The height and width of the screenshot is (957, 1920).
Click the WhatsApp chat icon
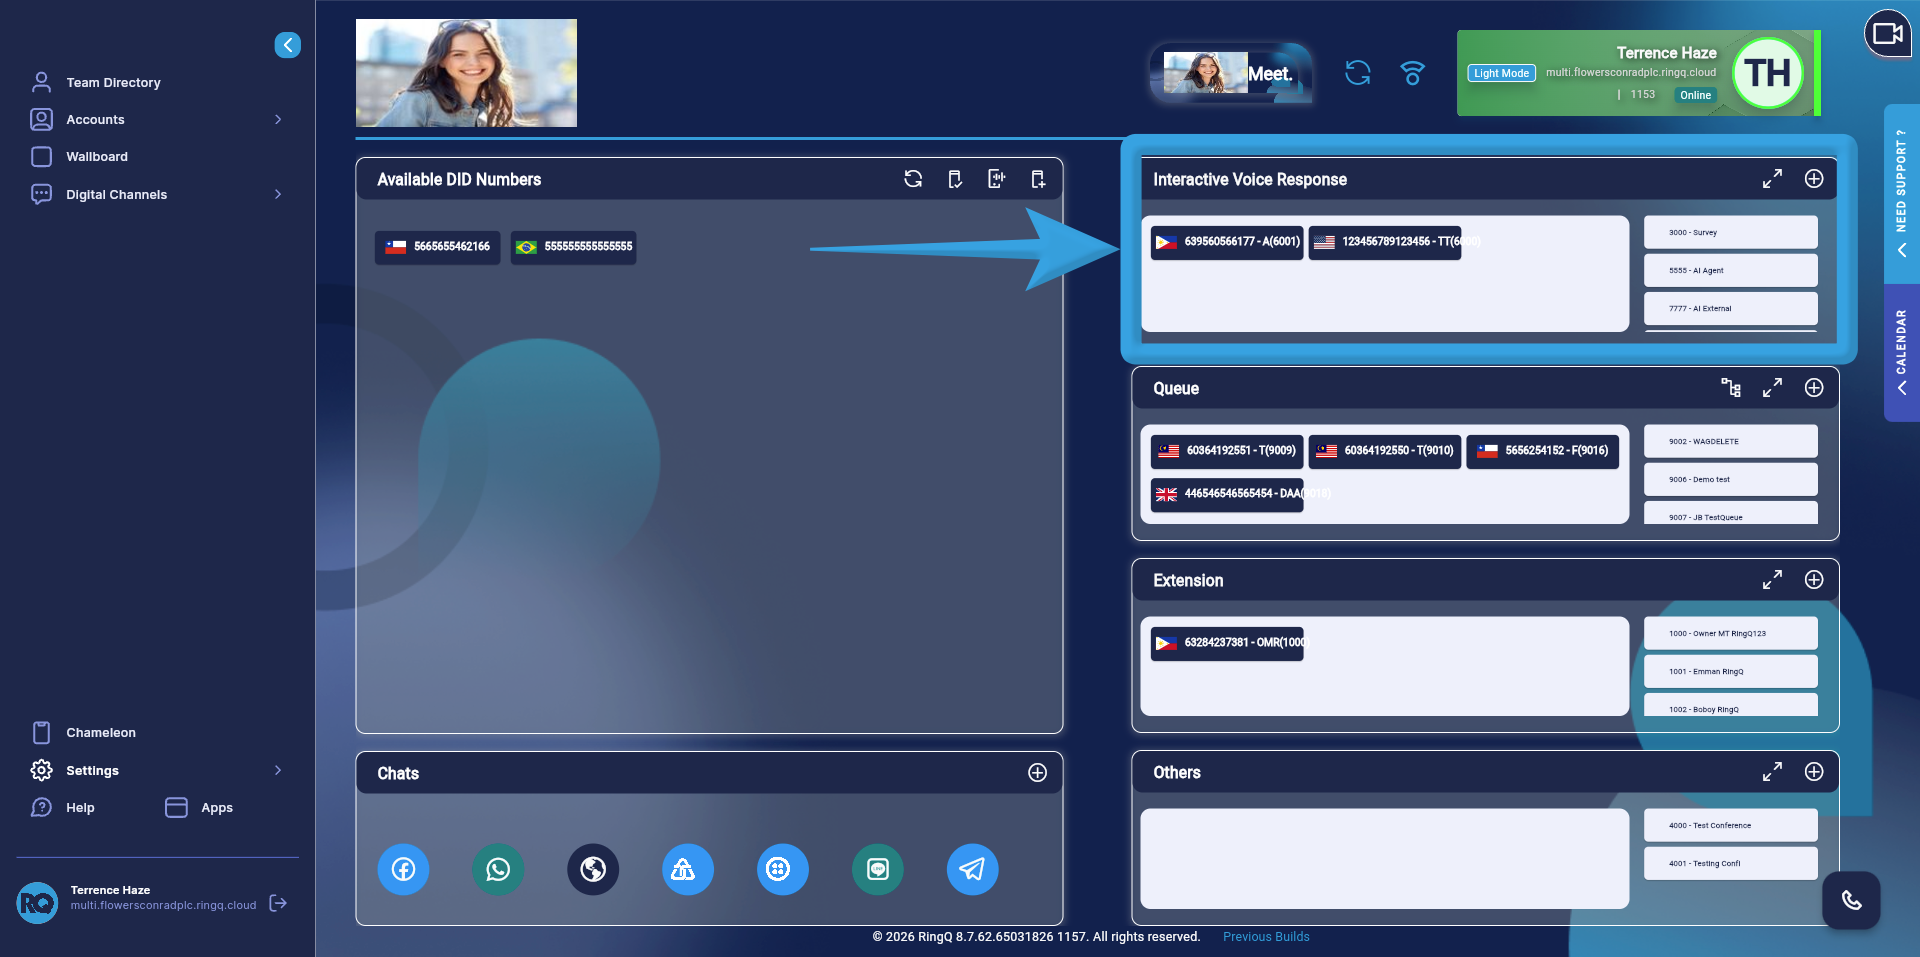pos(498,869)
